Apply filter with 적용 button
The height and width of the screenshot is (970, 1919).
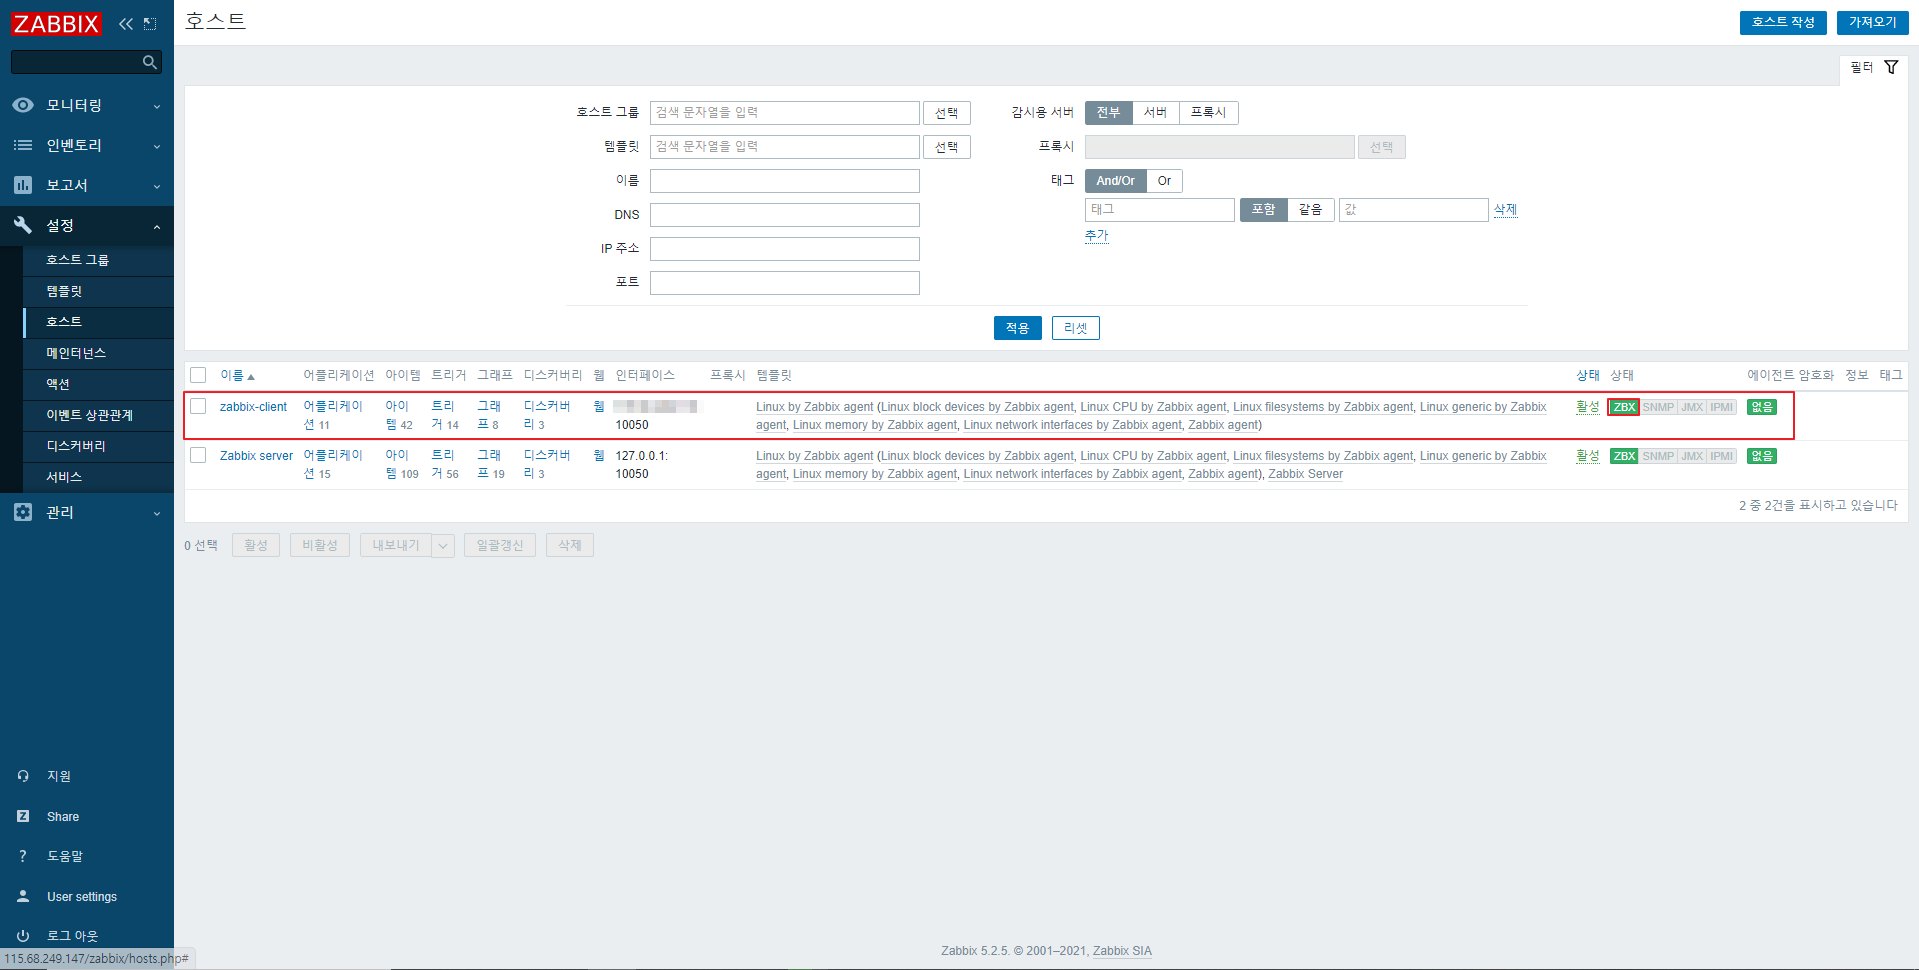(x=1017, y=328)
